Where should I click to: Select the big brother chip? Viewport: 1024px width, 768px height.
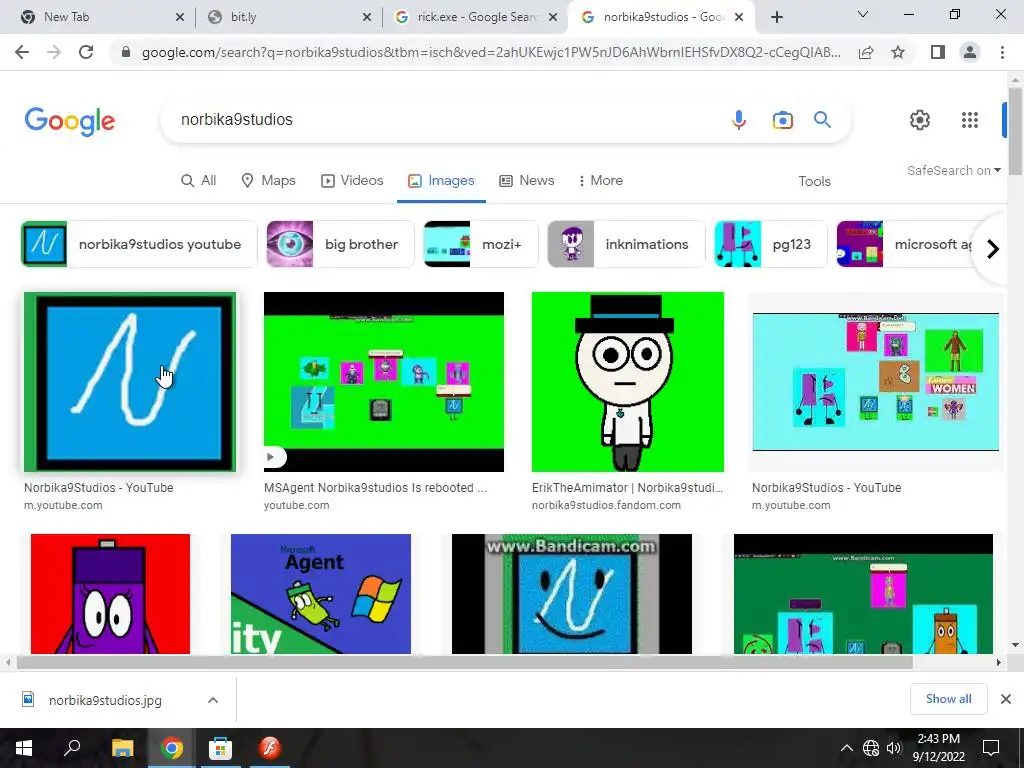click(340, 244)
